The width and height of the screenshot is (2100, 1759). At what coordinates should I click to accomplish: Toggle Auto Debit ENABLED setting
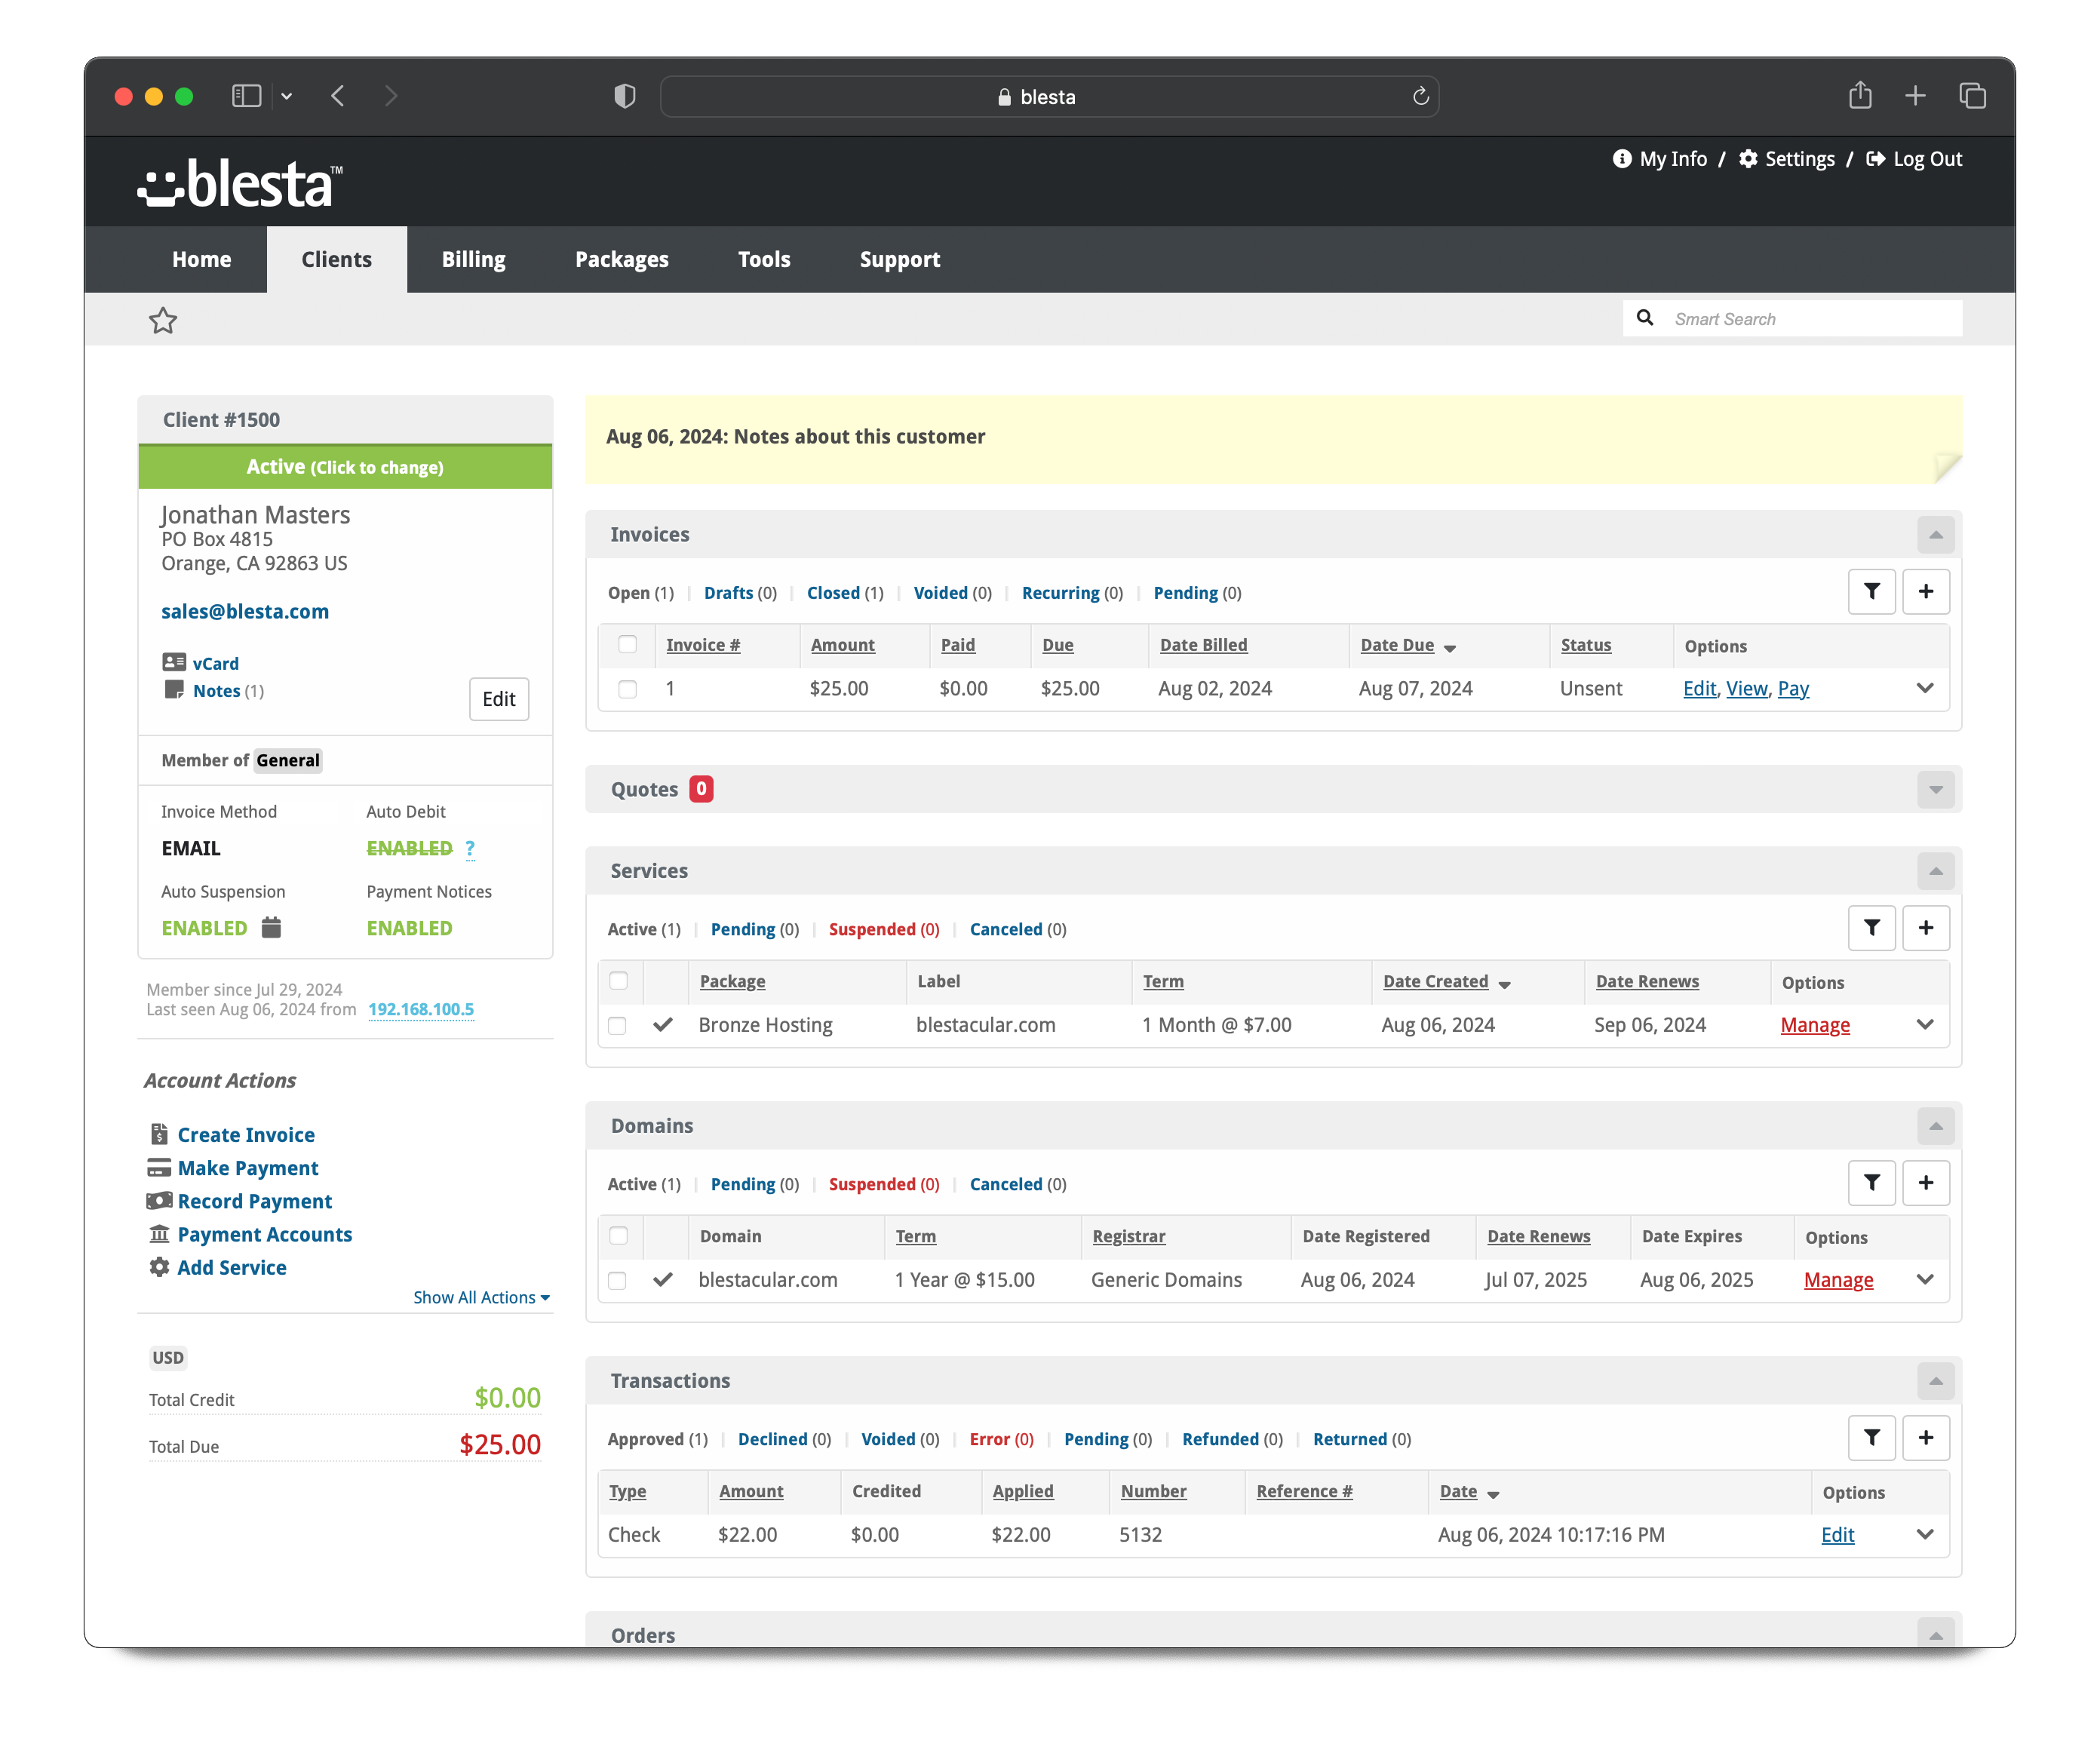[x=409, y=849]
